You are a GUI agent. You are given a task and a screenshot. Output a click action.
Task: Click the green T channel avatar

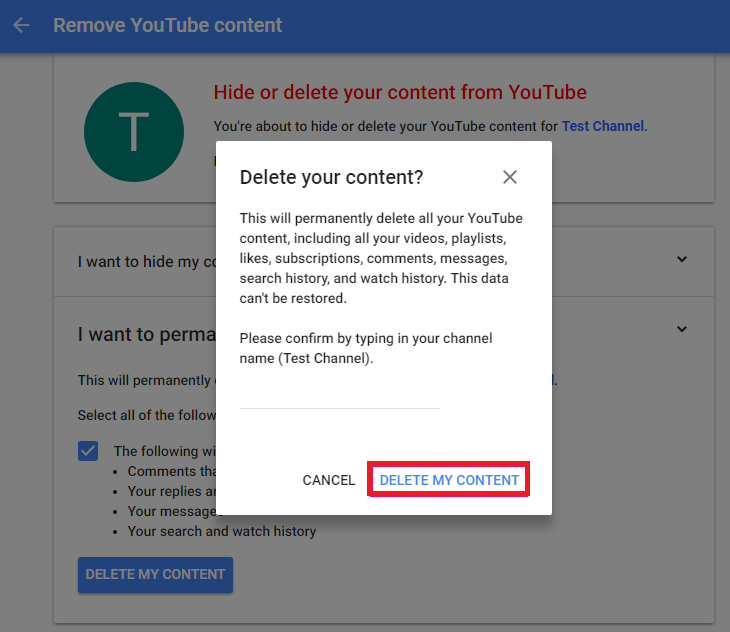click(134, 132)
